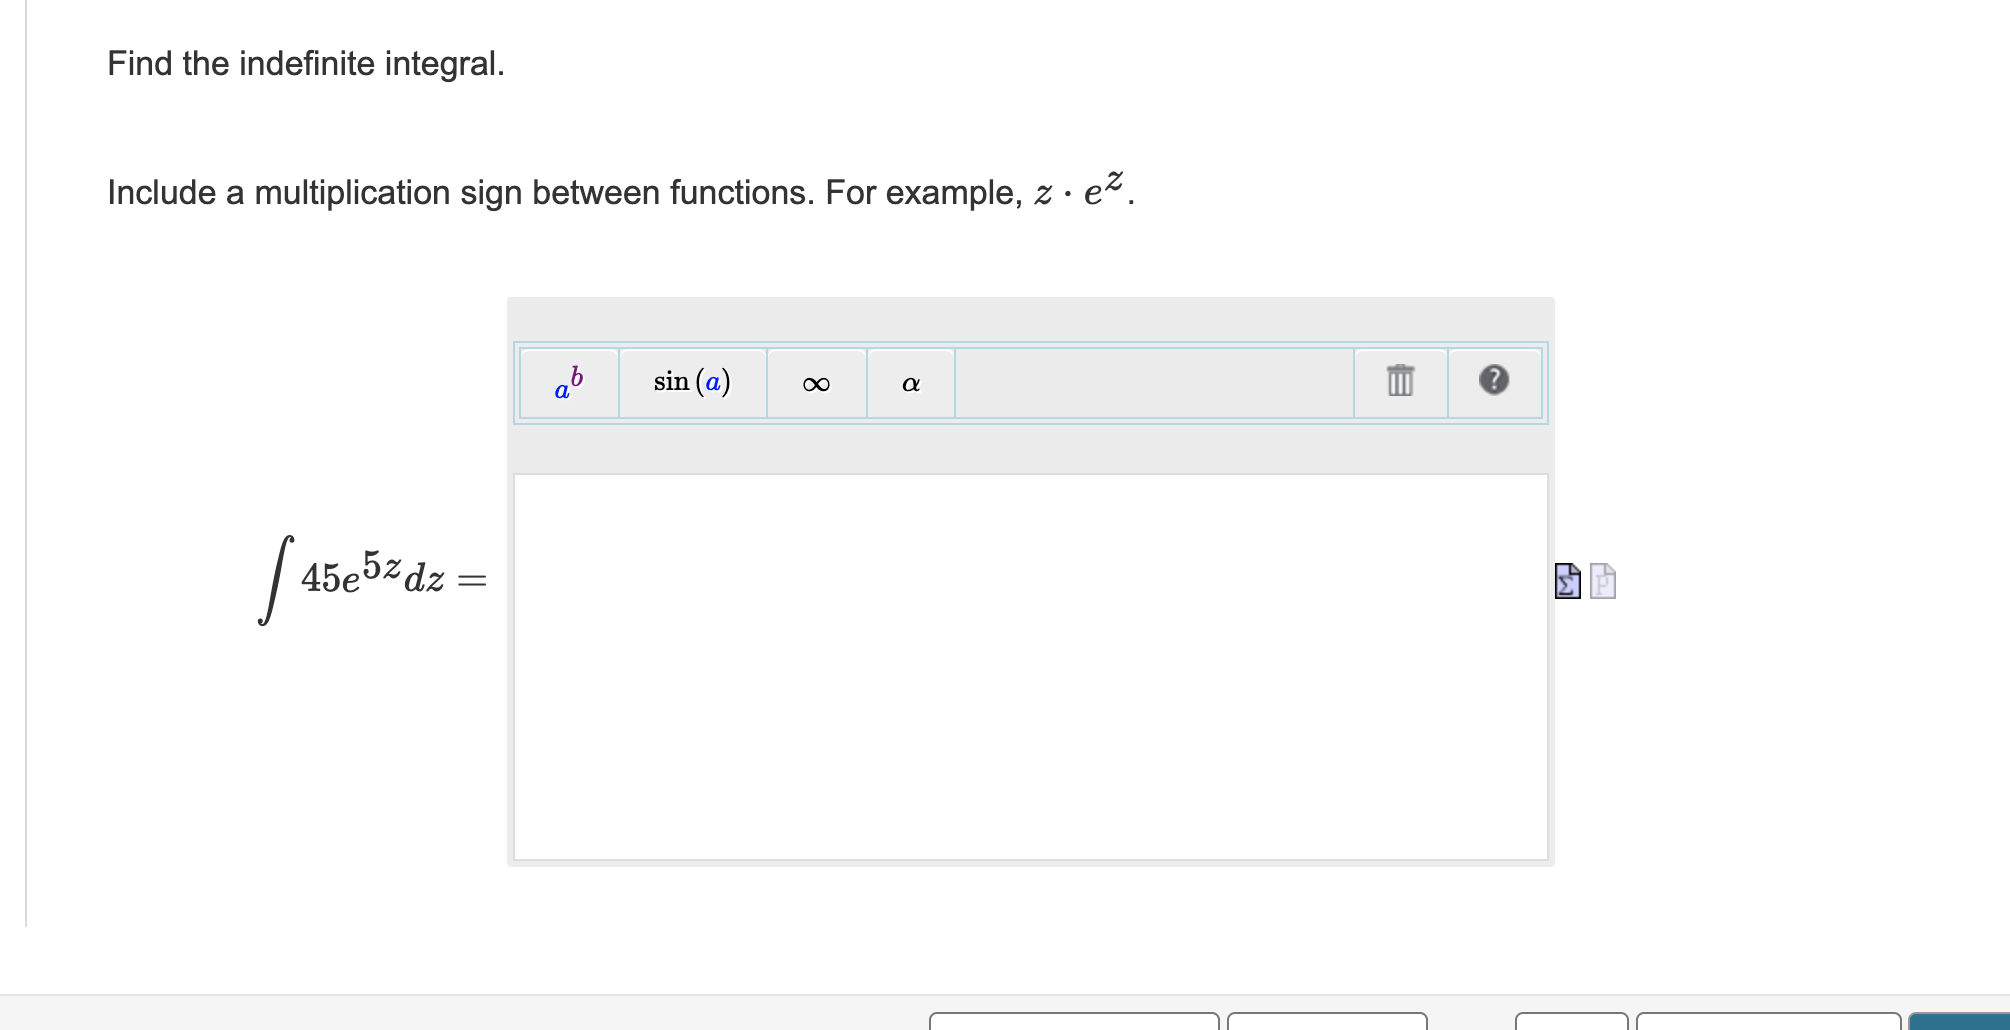
Task: Click the sin(a) trigonometric function button
Action: (x=693, y=381)
